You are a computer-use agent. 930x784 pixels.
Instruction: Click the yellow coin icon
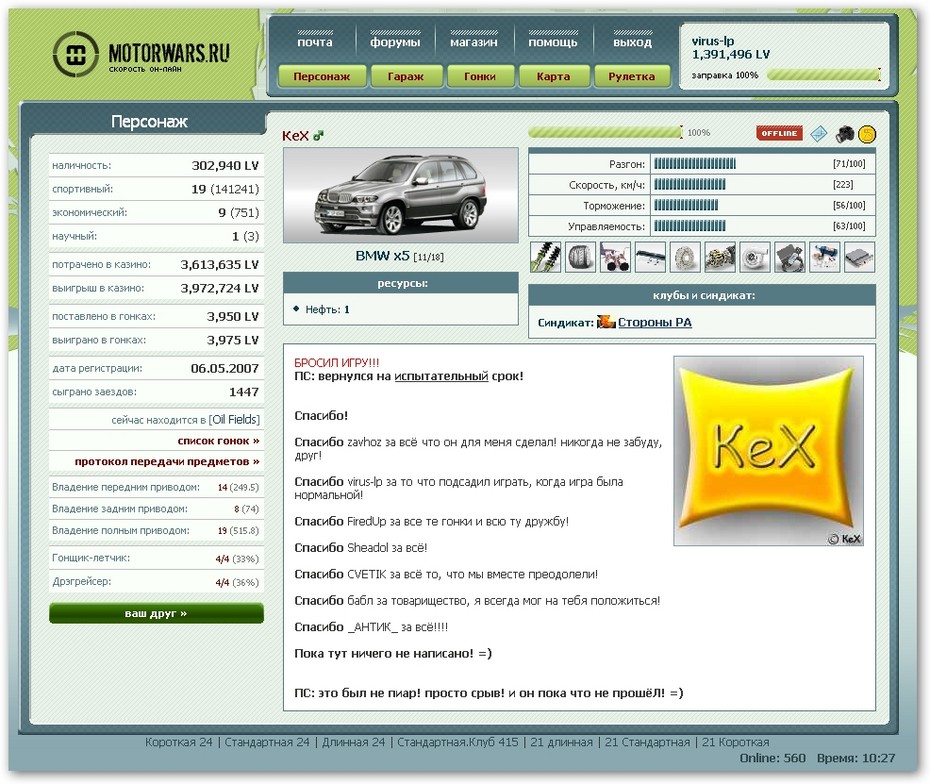click(x=867, y=133)
